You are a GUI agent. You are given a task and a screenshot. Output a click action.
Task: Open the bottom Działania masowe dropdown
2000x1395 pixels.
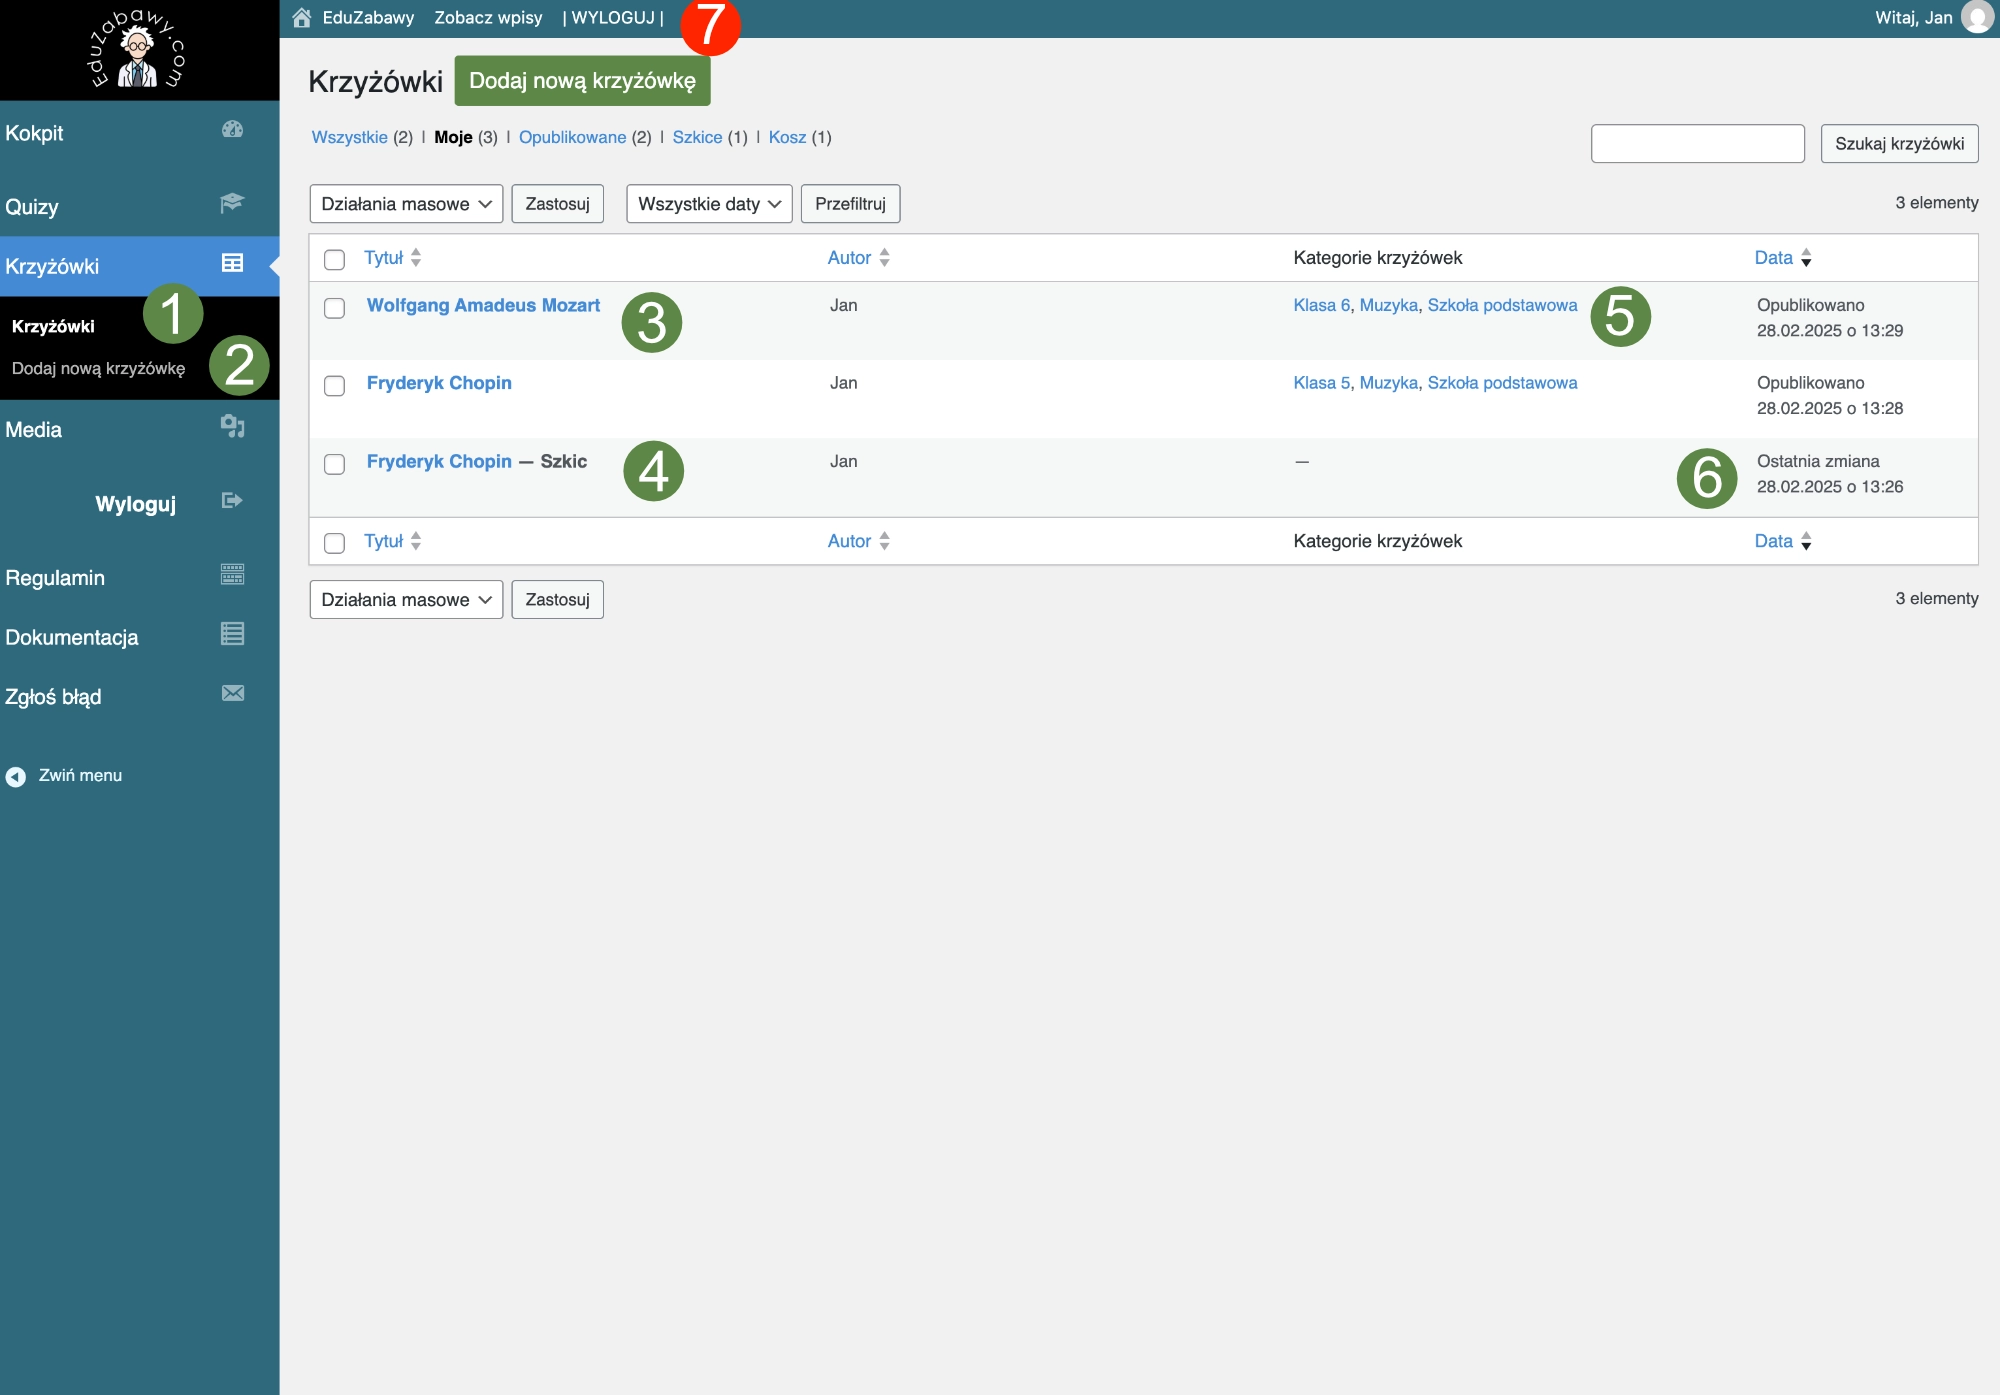click(406, 600)
